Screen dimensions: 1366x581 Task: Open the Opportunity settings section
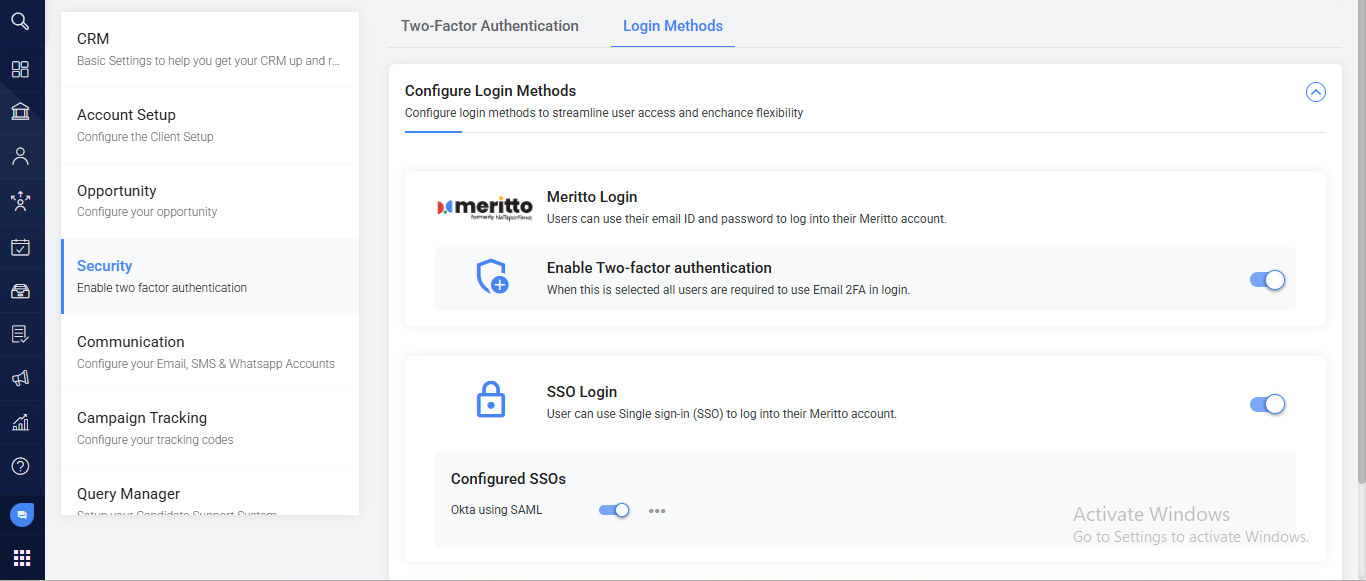(210, 201)
